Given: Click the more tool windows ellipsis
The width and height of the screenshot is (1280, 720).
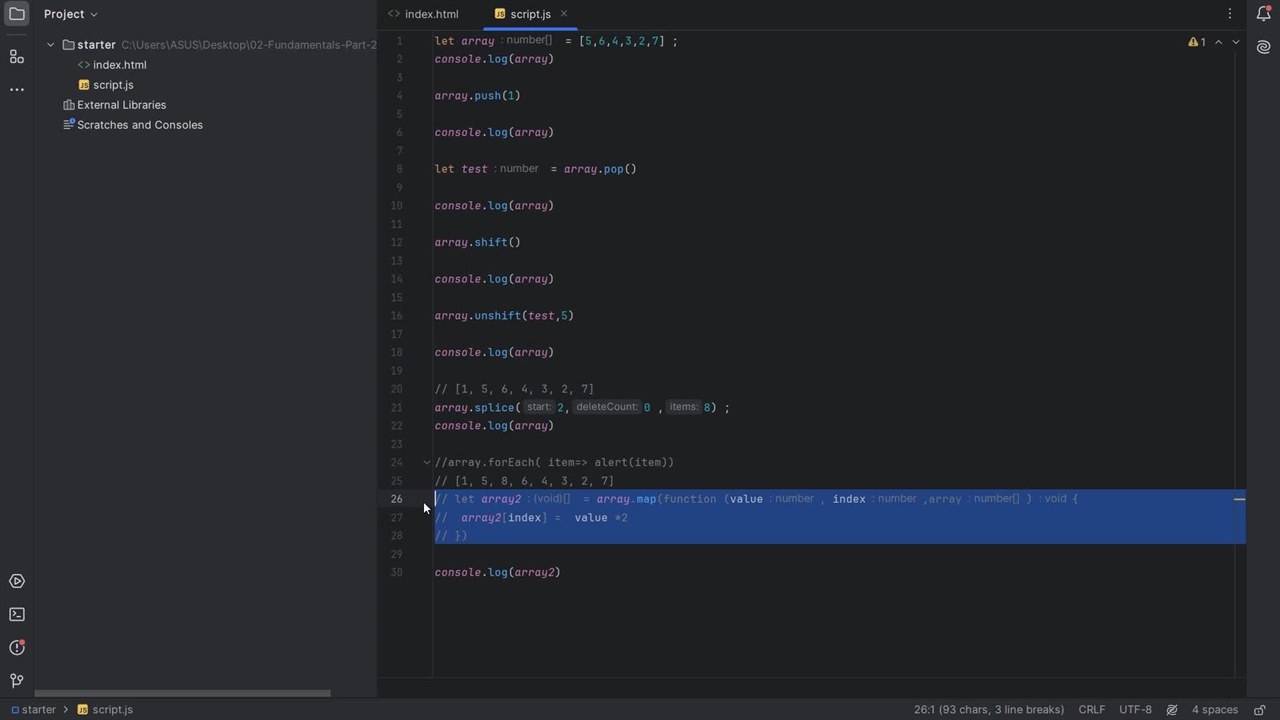Looking at the screenshot, I should tap(17, 90).
